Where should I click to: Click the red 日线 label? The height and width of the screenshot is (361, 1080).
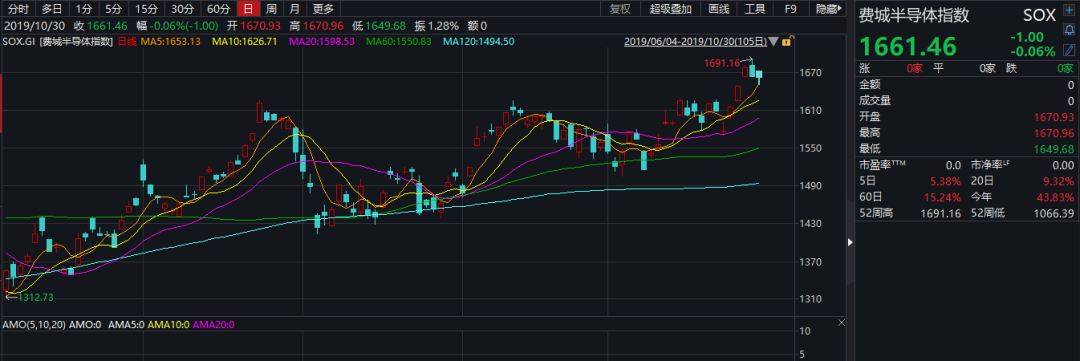click(x=127, y=41)
